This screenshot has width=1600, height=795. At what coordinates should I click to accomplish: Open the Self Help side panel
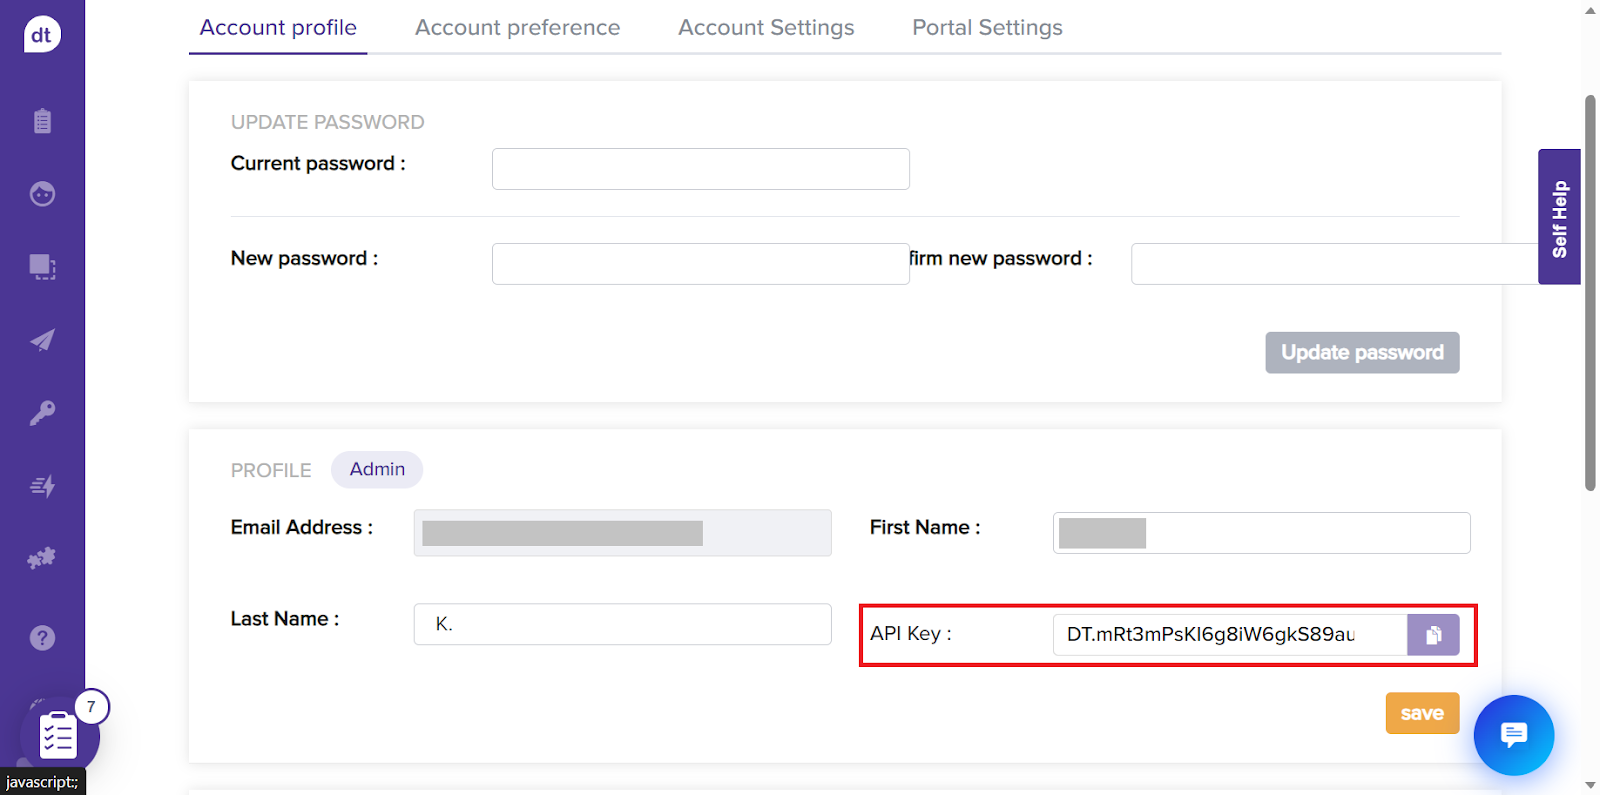[1559, 217]
